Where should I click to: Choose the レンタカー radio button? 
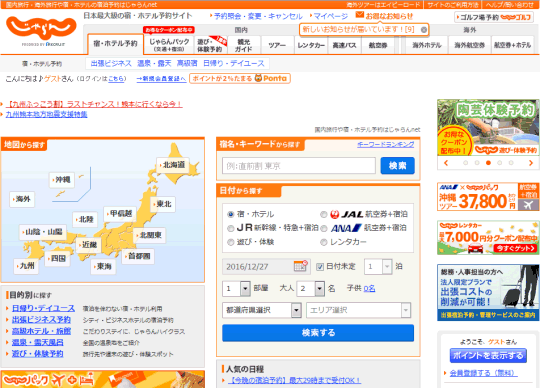click(x=323, y=242)
